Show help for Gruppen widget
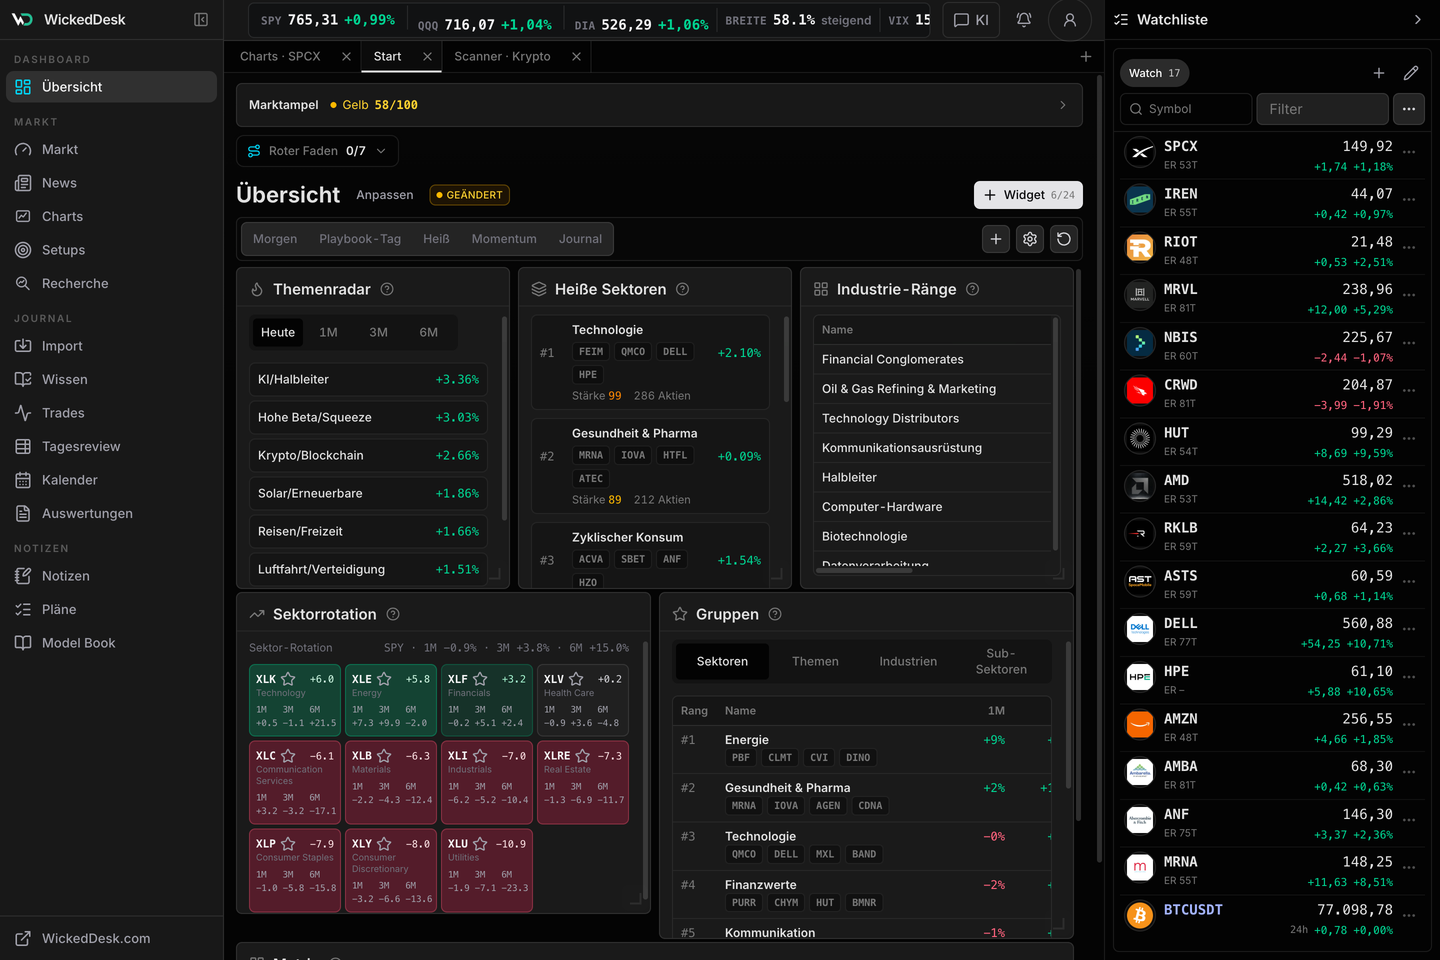This screenshot has height=960, width=1440. point(775,614)
